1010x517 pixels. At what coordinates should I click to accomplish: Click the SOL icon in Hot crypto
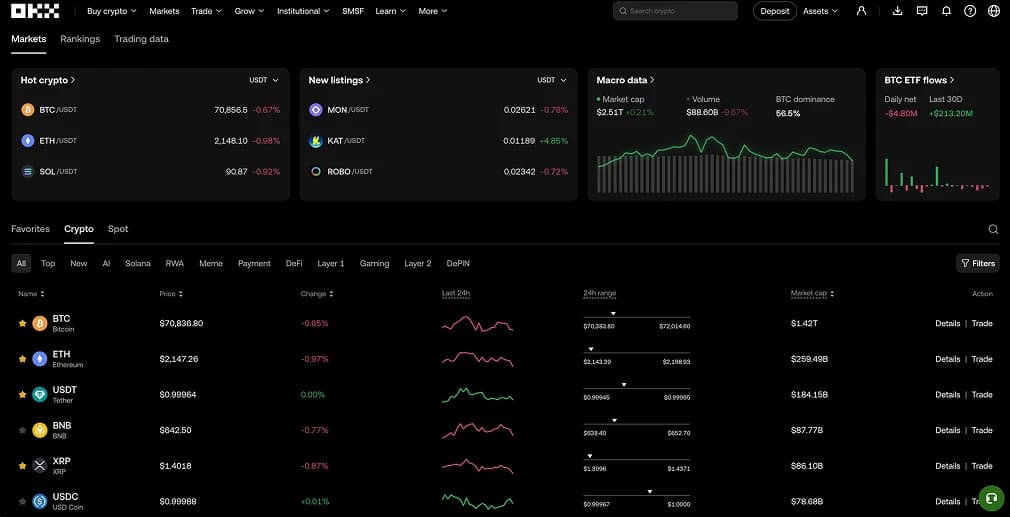point(28,171)
